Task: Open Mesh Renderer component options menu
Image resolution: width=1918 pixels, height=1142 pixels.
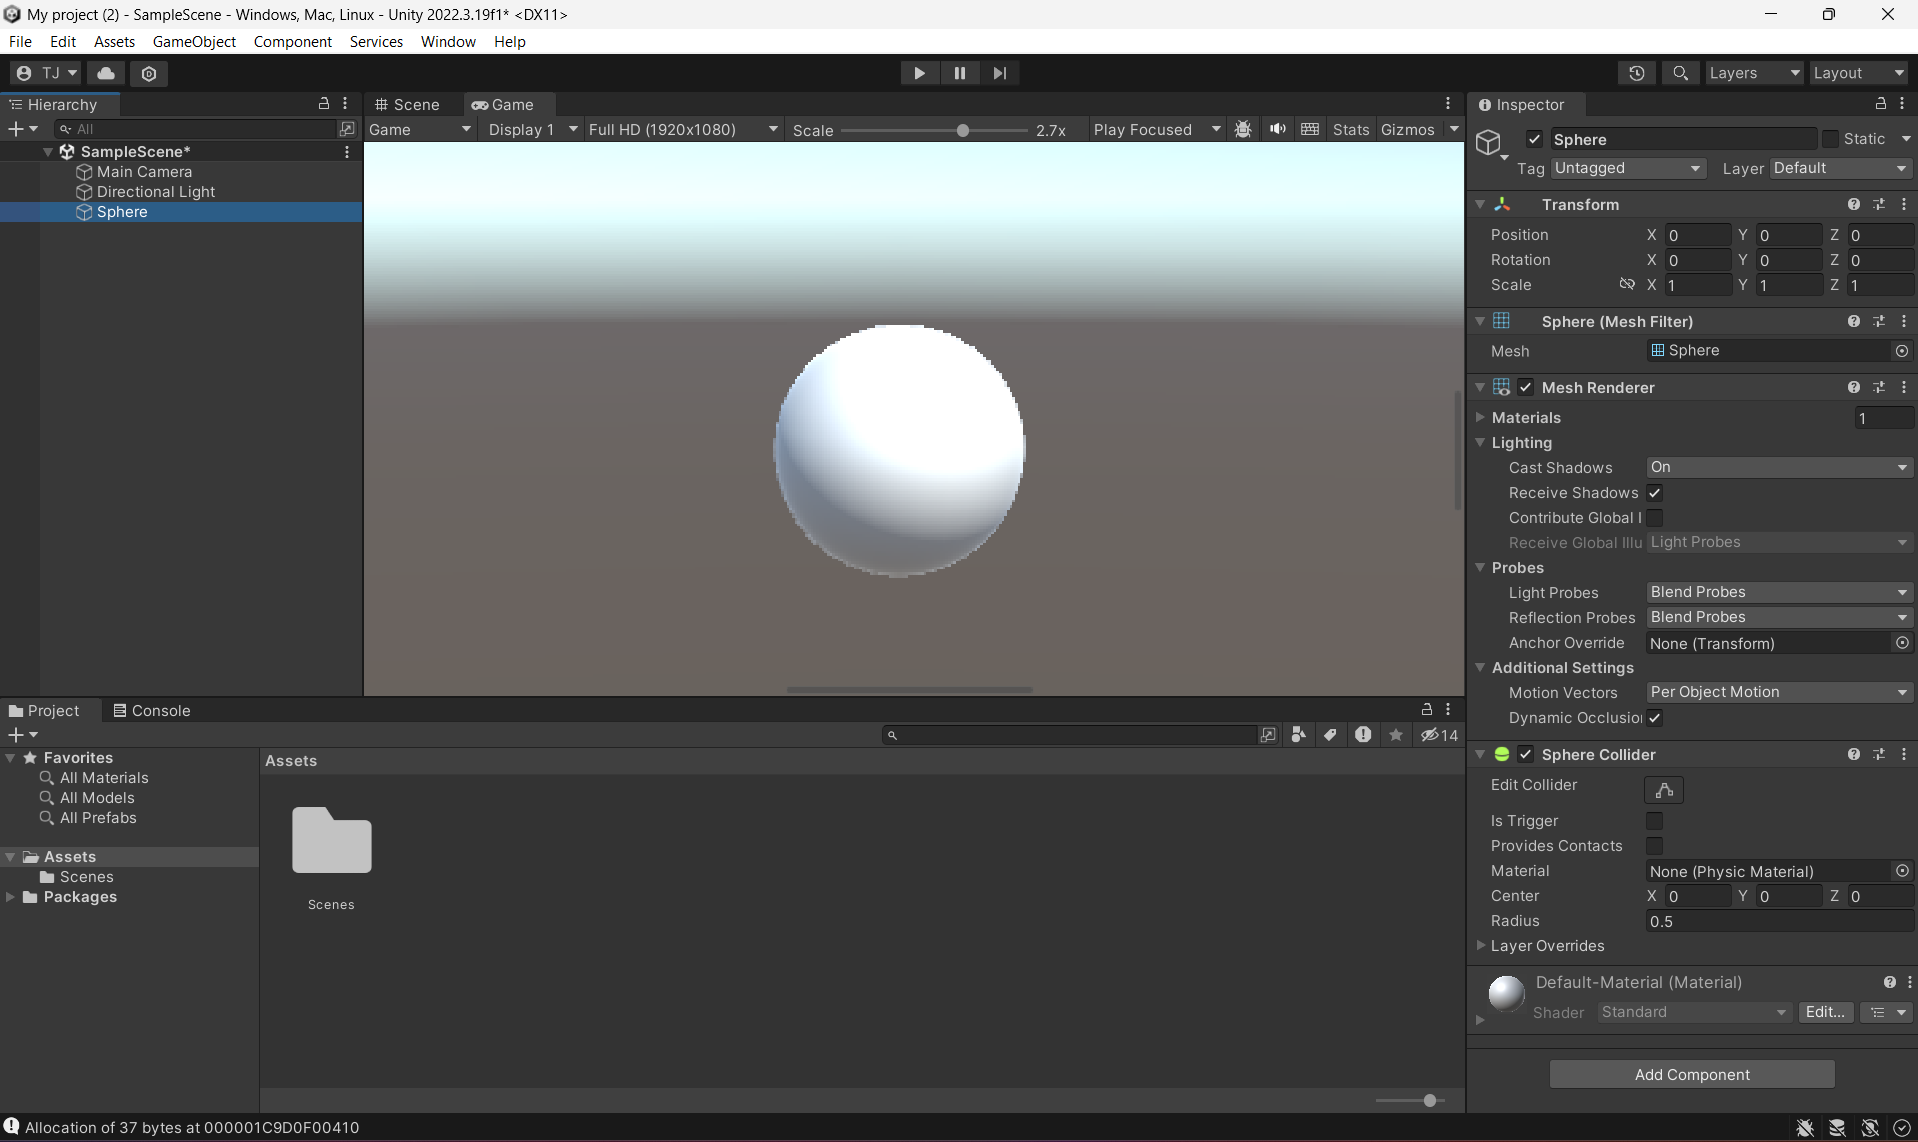Action: (x=1904, y=387)
